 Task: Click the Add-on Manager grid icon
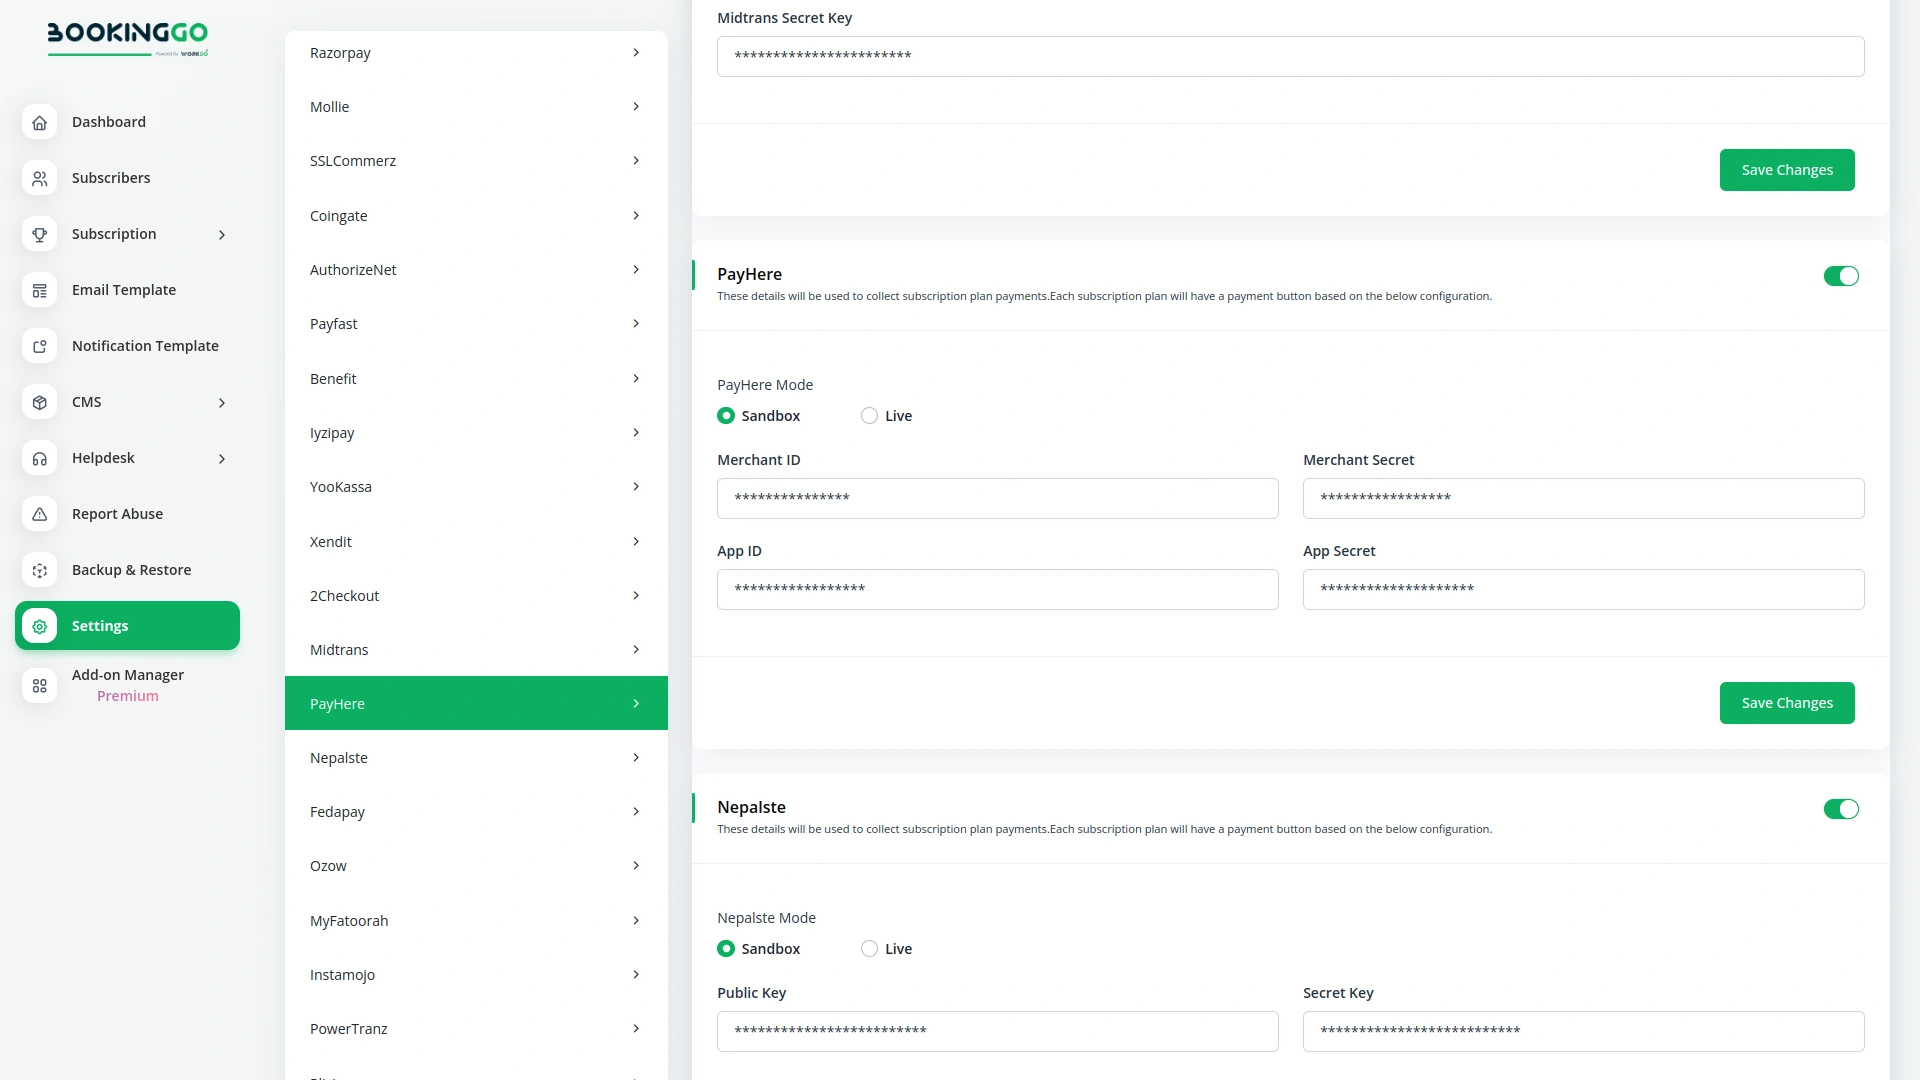(x=39, y=686)
